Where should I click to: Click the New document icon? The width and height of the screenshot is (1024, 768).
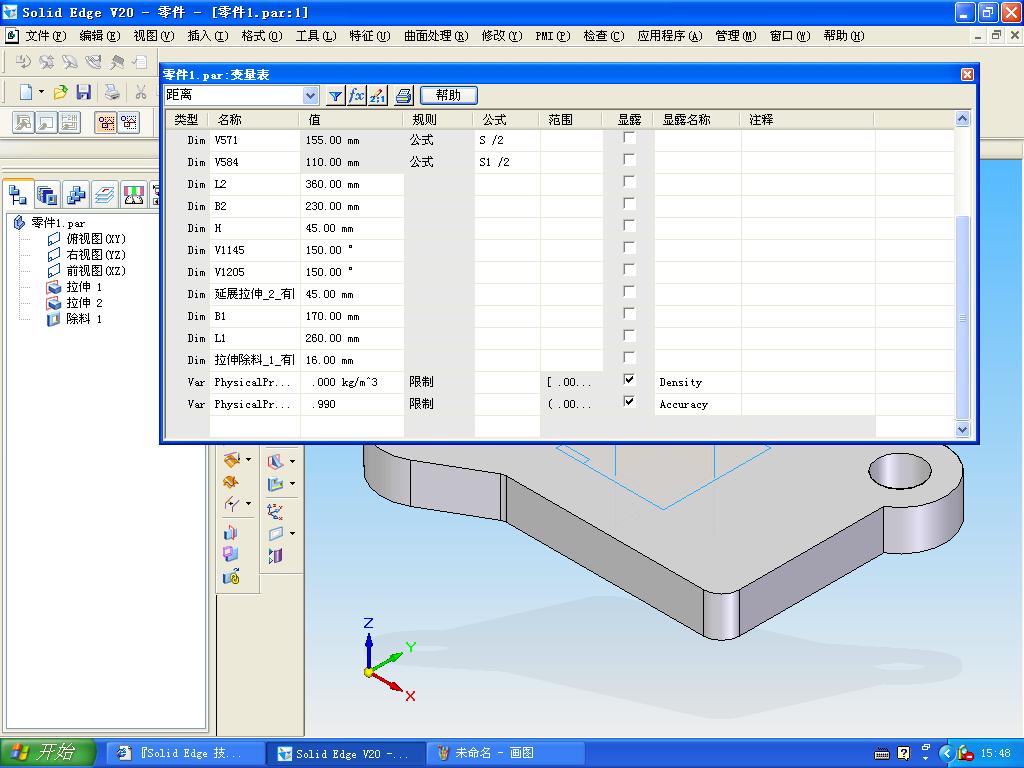tap(25, 92)
